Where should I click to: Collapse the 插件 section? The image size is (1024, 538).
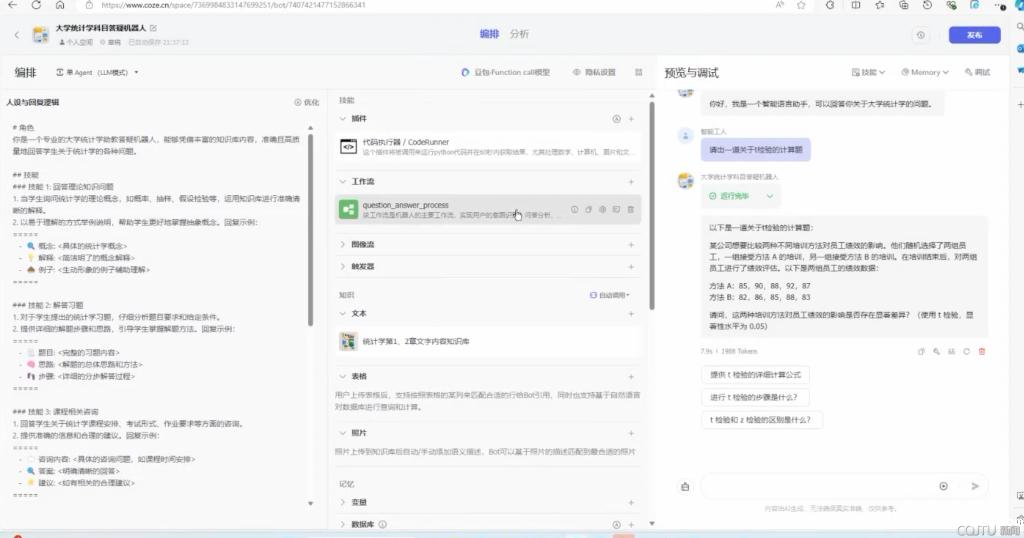tap(343, 119)
